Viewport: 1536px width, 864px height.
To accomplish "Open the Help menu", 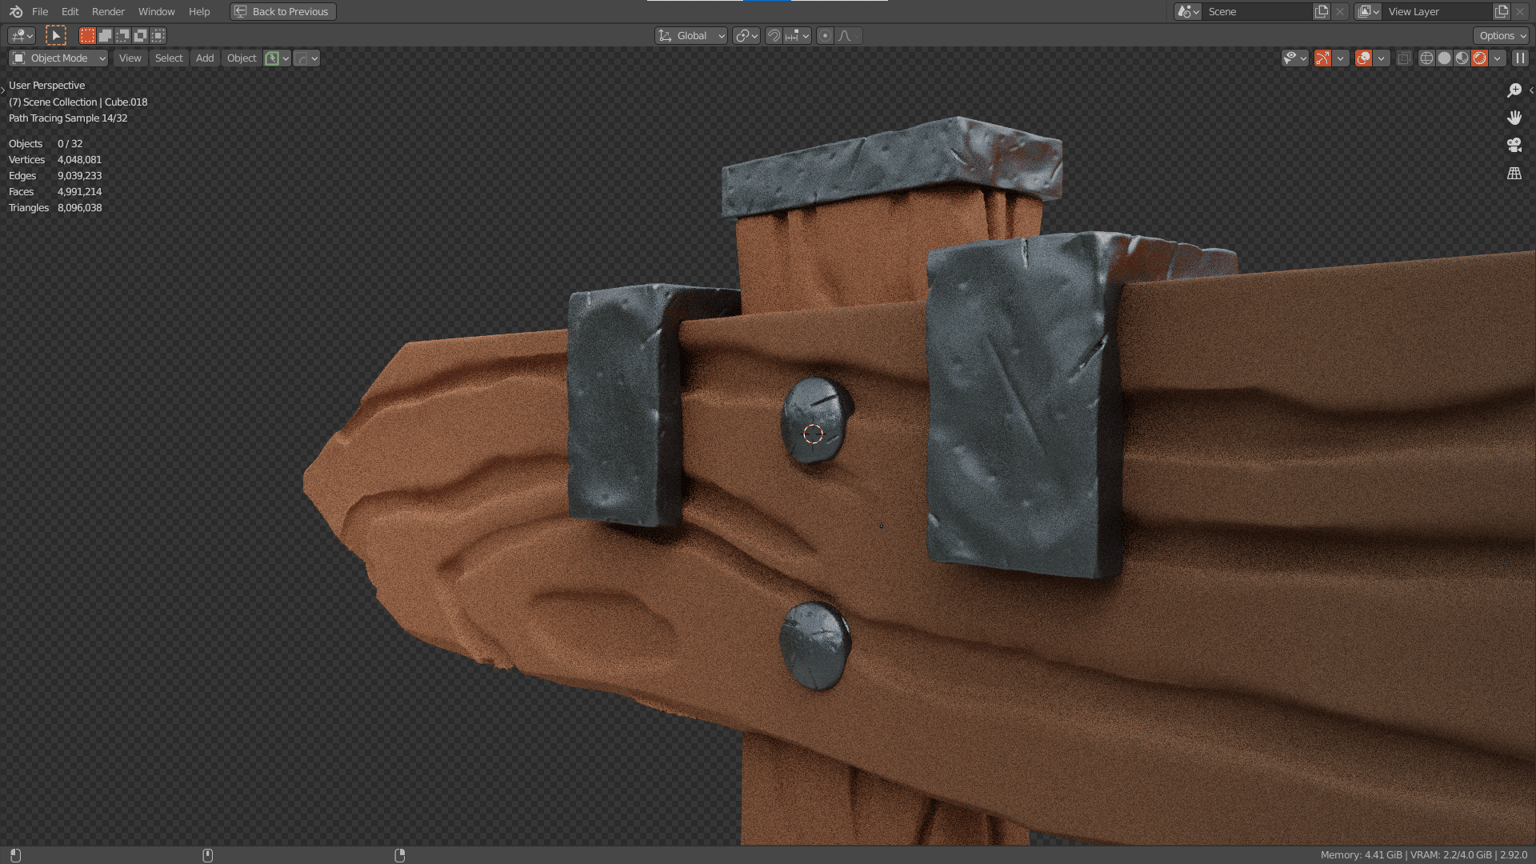I will point(199,11).
